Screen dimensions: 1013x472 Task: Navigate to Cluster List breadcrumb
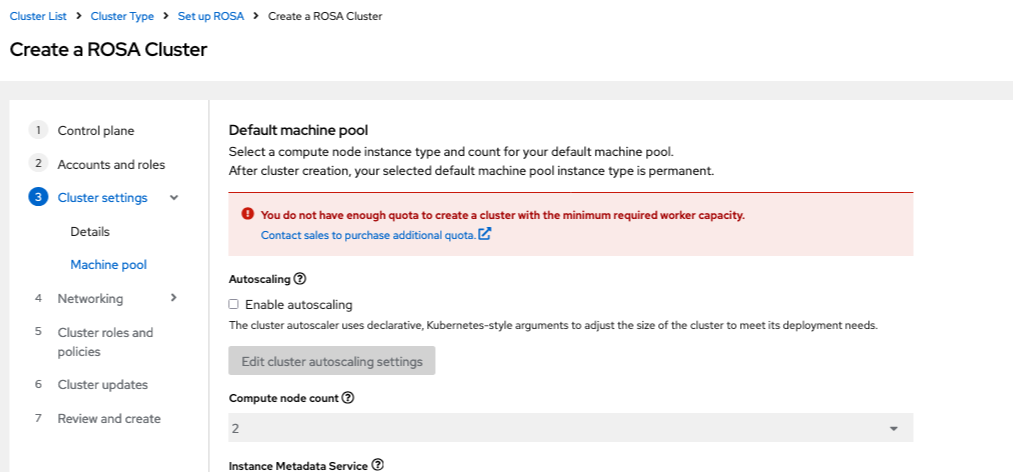point(38,16)
